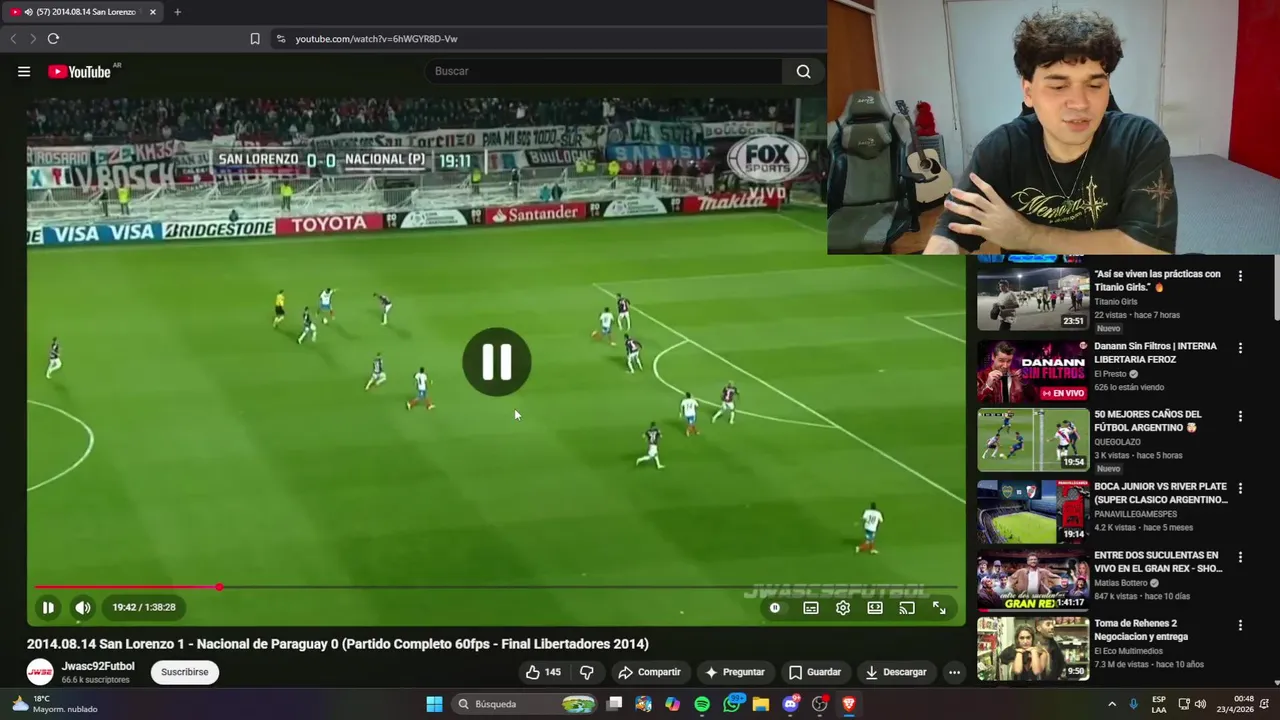Open a new browser tab
Screen dimensions: 1280x720
(177, 12)
